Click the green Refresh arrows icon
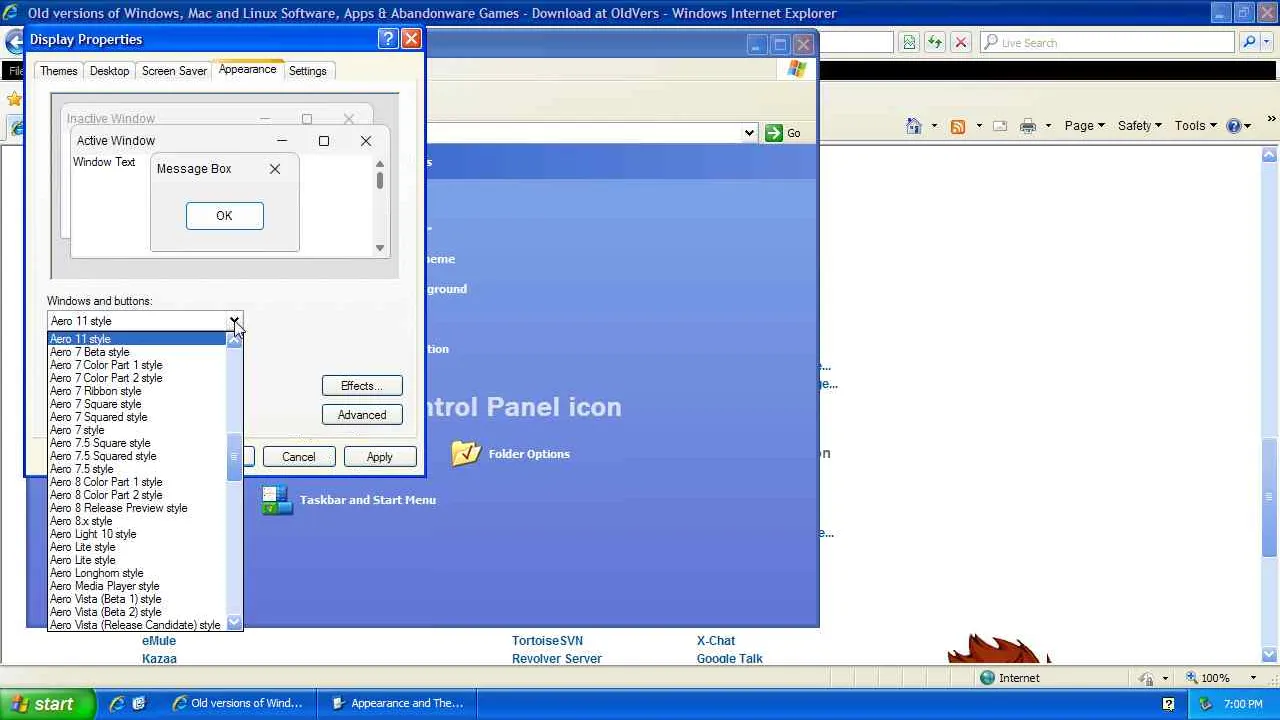1280x720 pixels. tap(935, 43)
